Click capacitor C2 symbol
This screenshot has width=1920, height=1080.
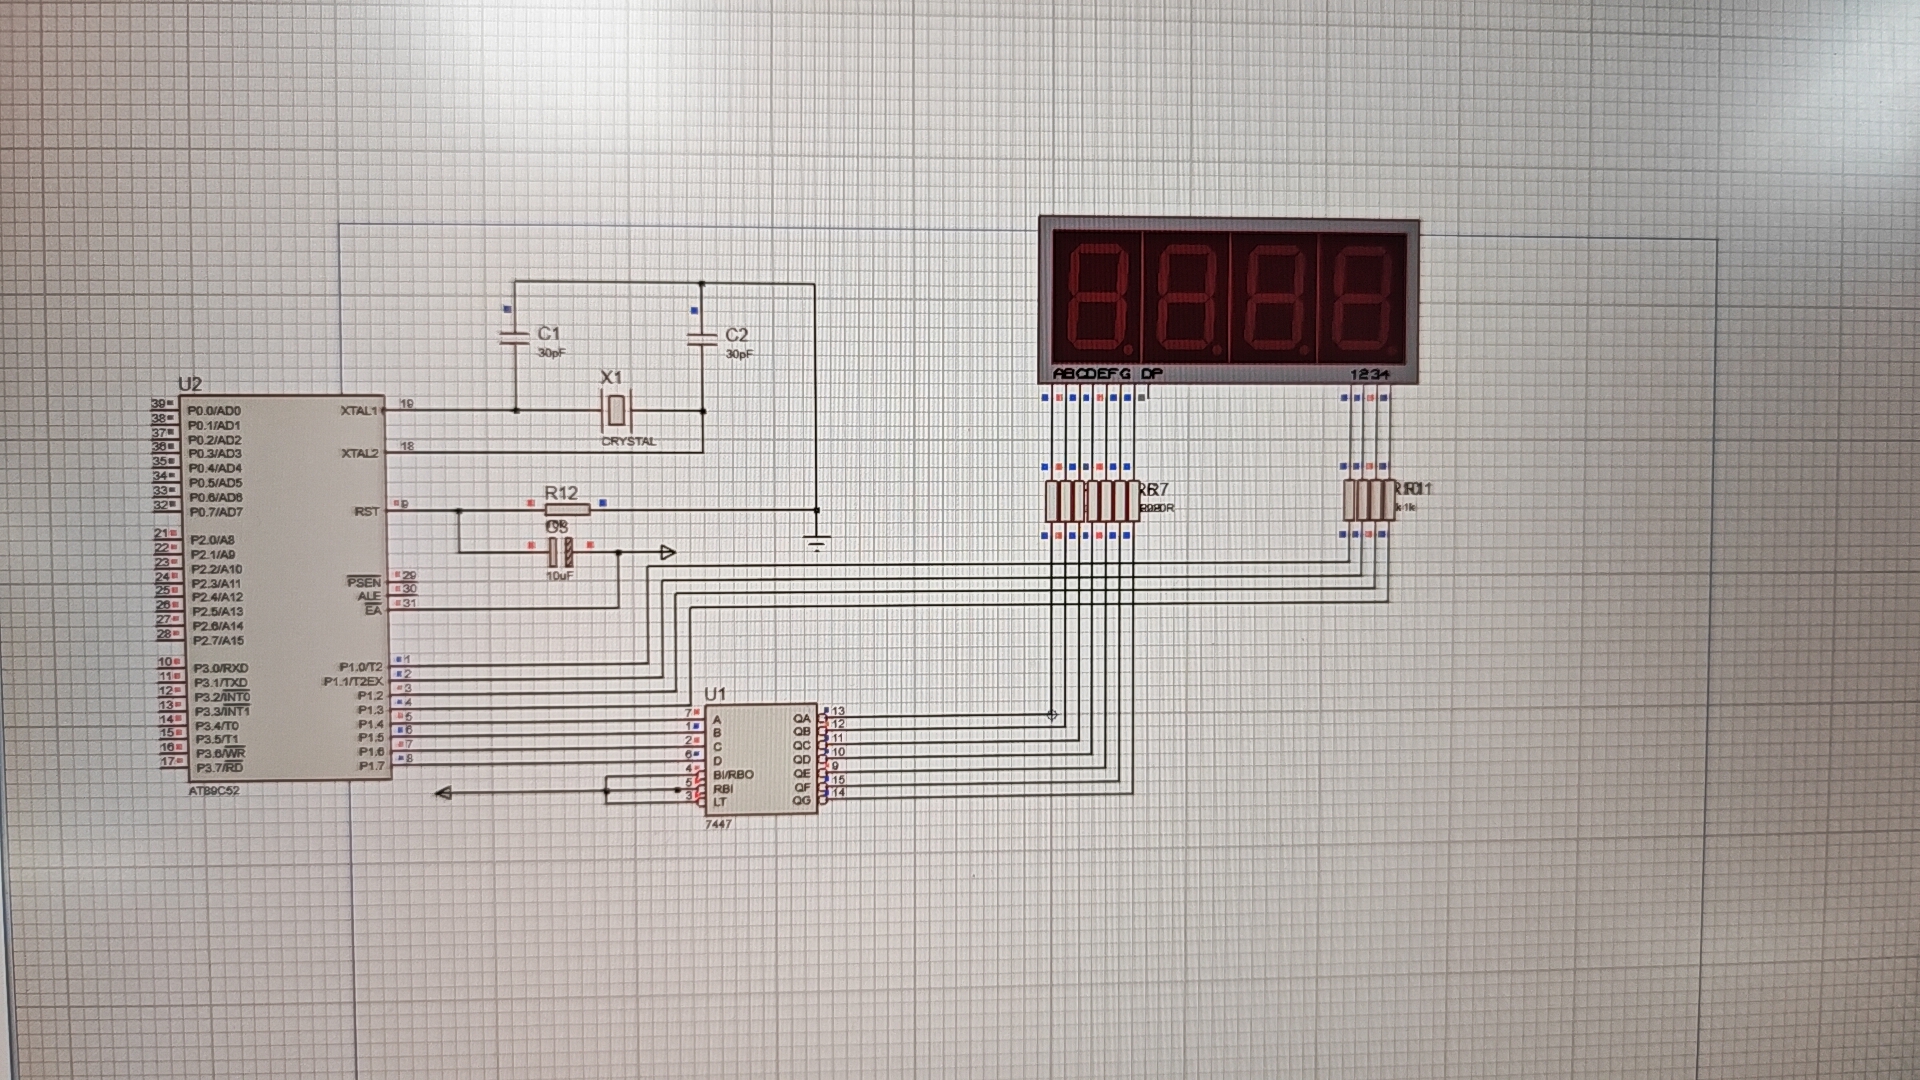click(x=702, y=339)
